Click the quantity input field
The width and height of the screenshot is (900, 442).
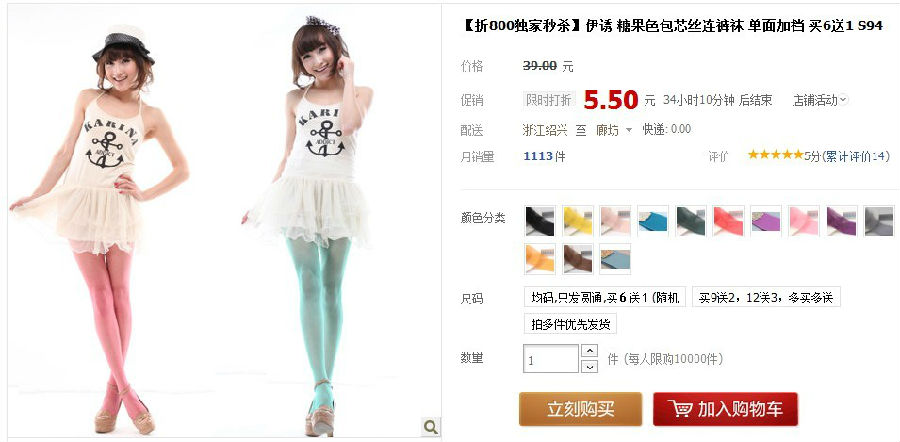551,359
